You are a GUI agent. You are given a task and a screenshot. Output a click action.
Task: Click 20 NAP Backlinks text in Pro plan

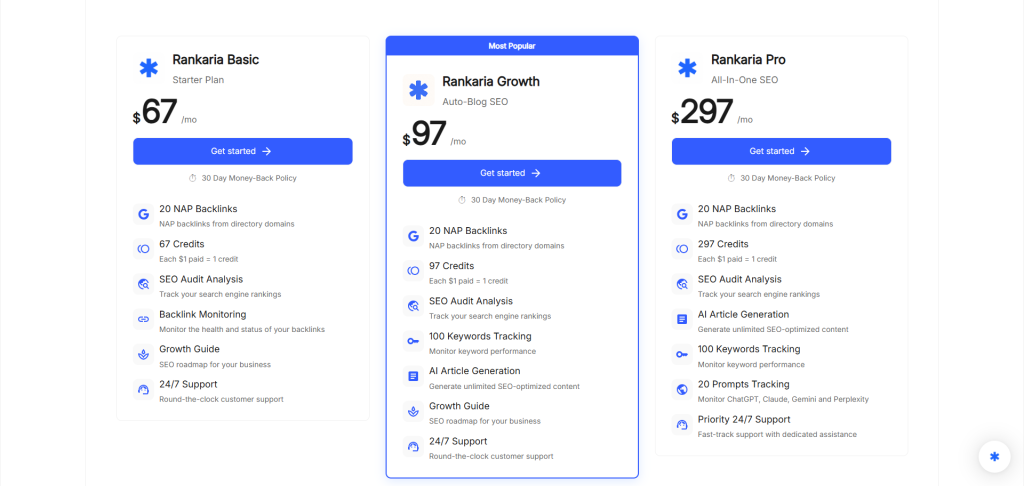(x=737, y=209)
